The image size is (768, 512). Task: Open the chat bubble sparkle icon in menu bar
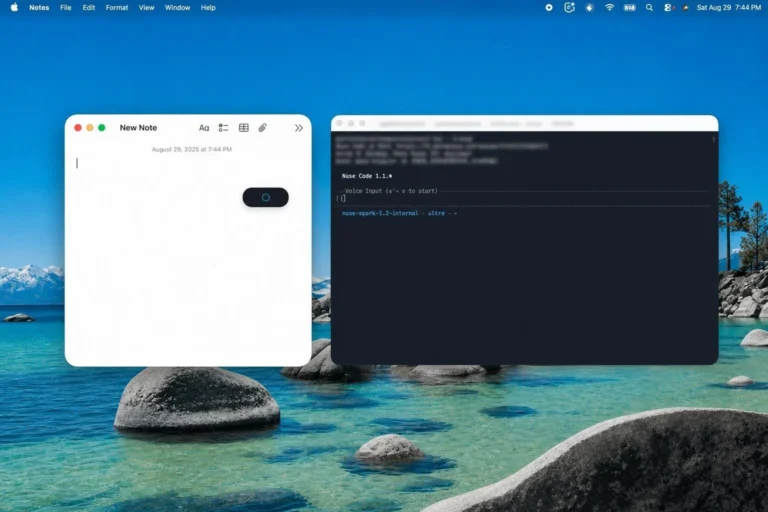[x=569, y=7]
